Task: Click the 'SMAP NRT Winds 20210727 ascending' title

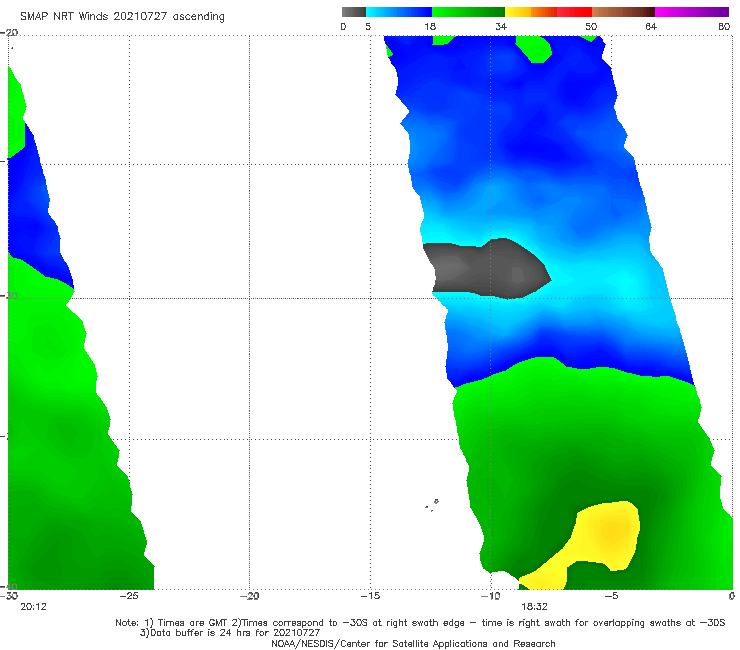Action: click(122, 16)
